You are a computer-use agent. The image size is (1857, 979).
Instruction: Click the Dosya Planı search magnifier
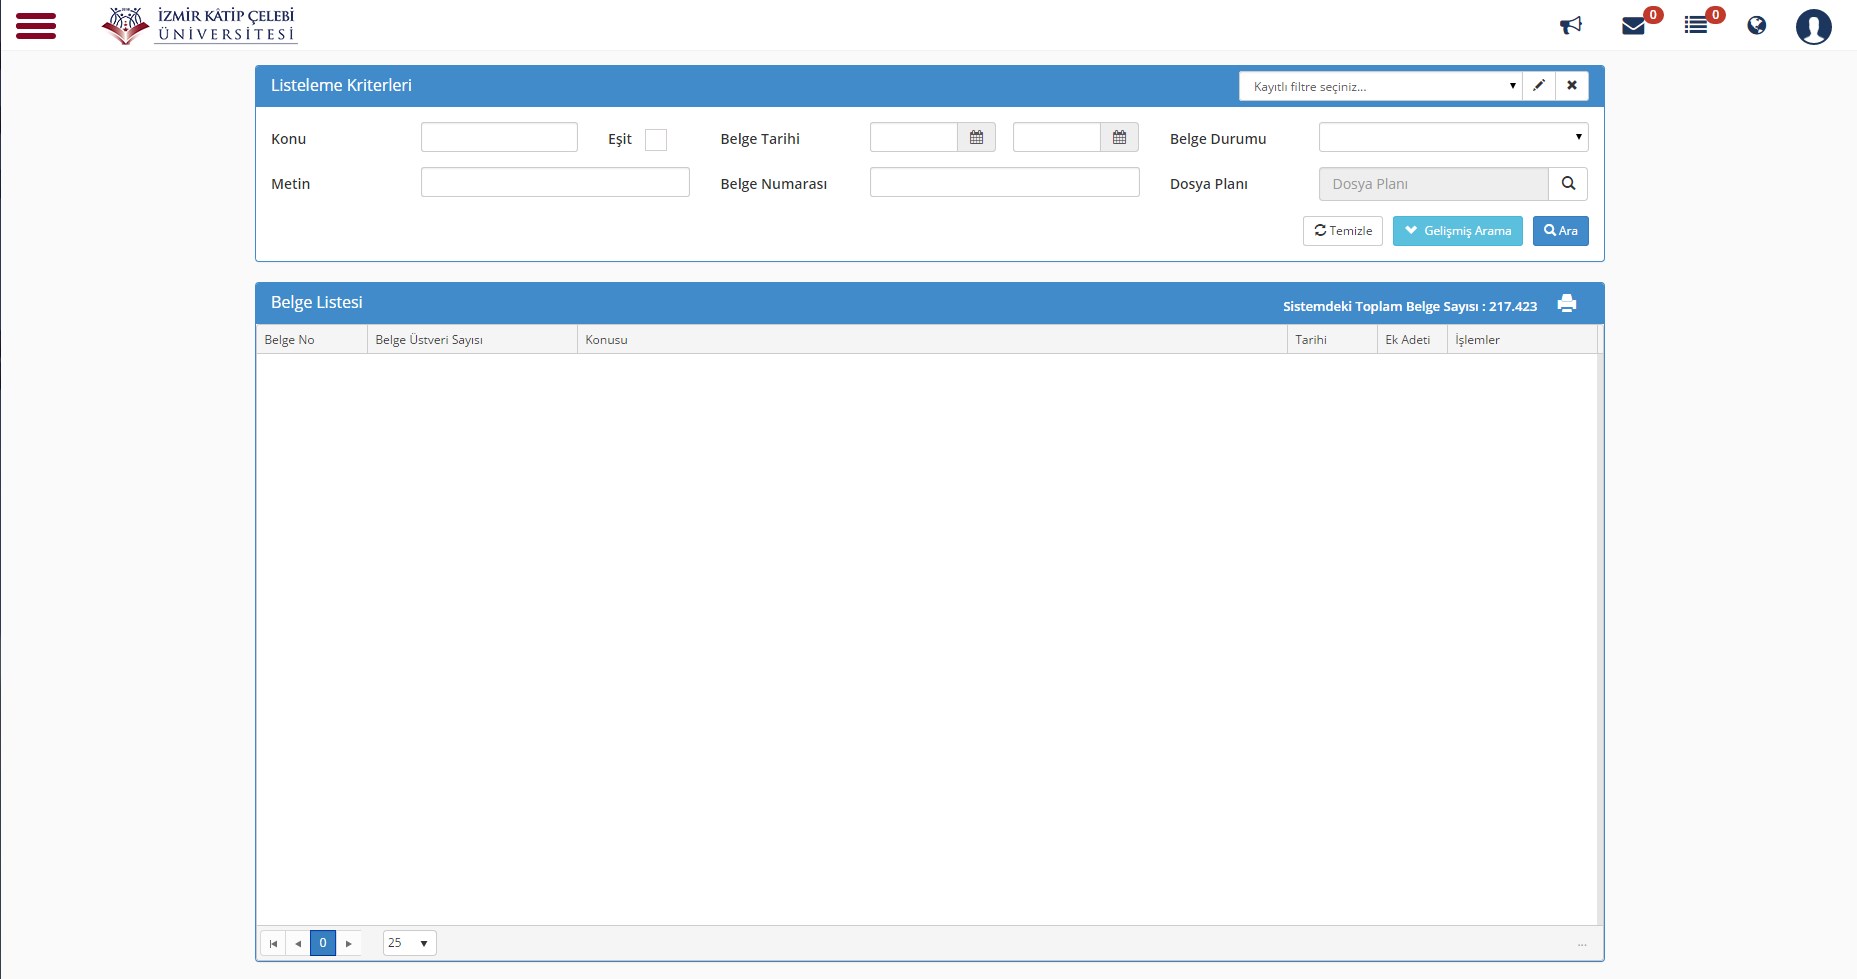(x=1568, y=184)
